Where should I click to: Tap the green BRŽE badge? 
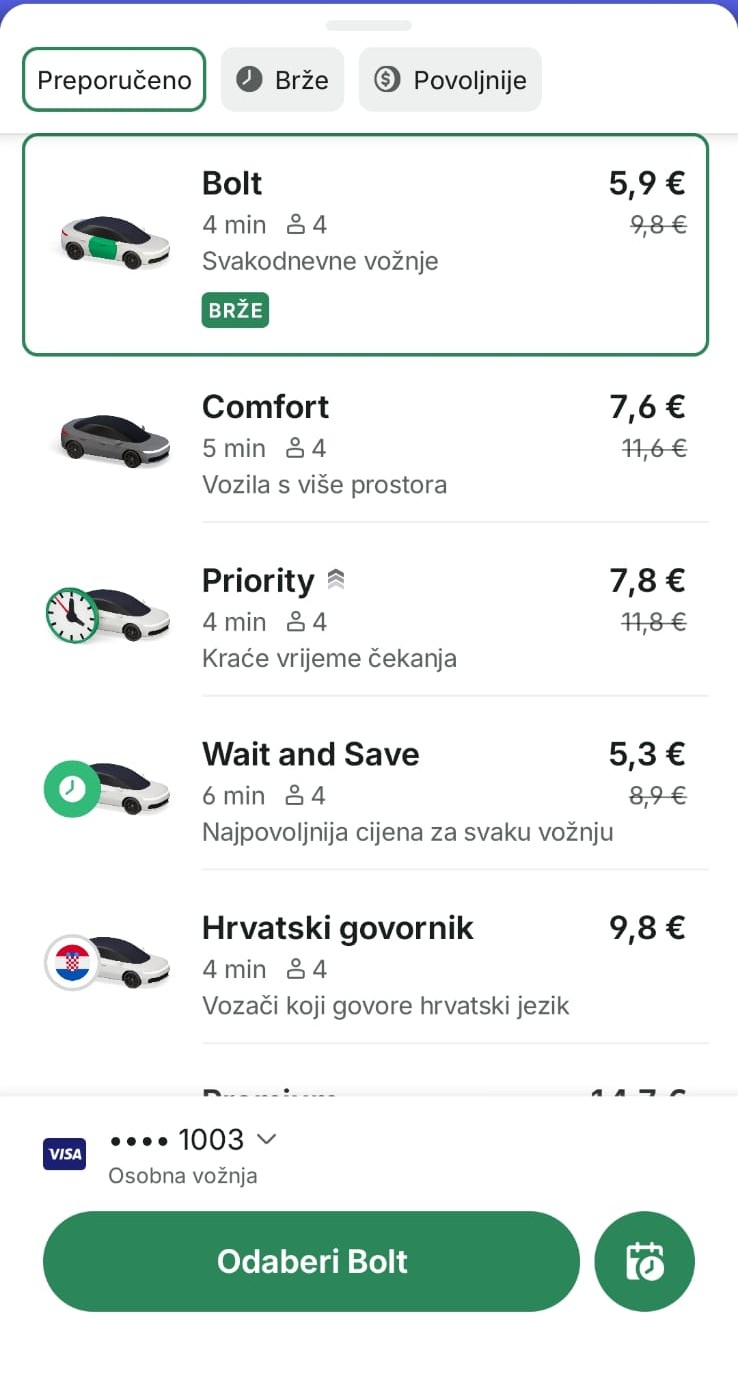coord(235,310)
